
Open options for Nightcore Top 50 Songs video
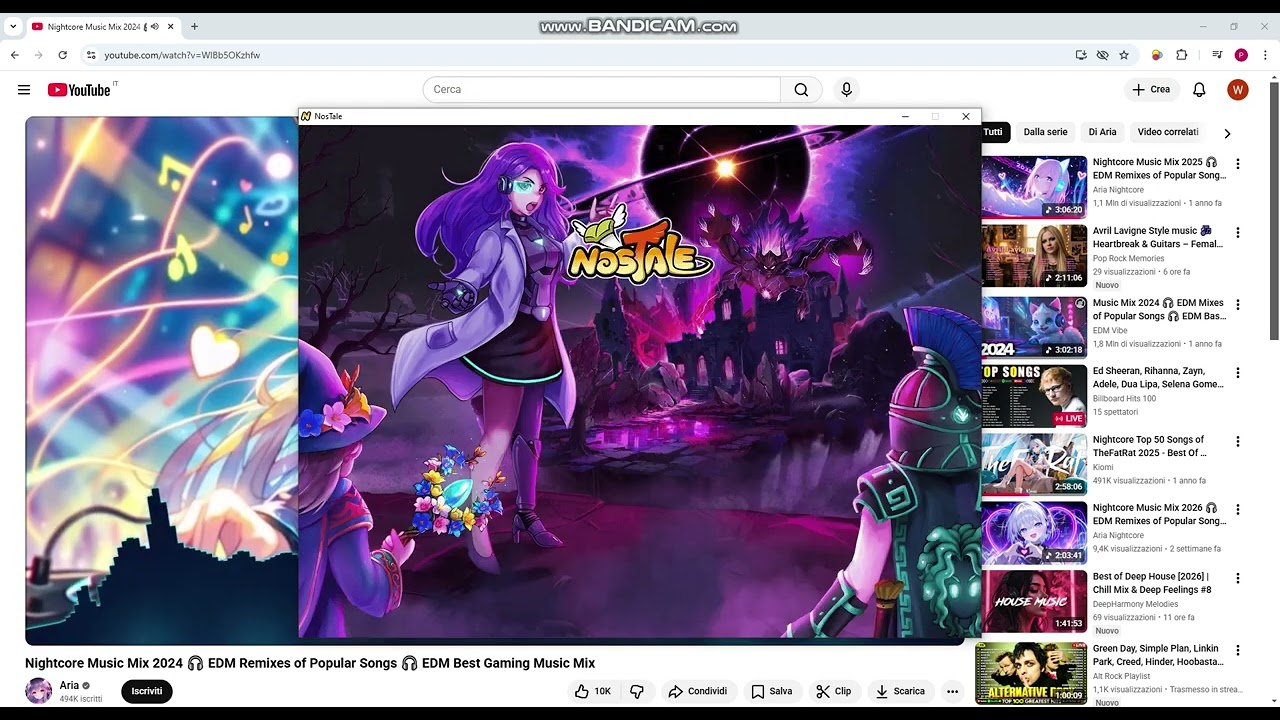1238,441
